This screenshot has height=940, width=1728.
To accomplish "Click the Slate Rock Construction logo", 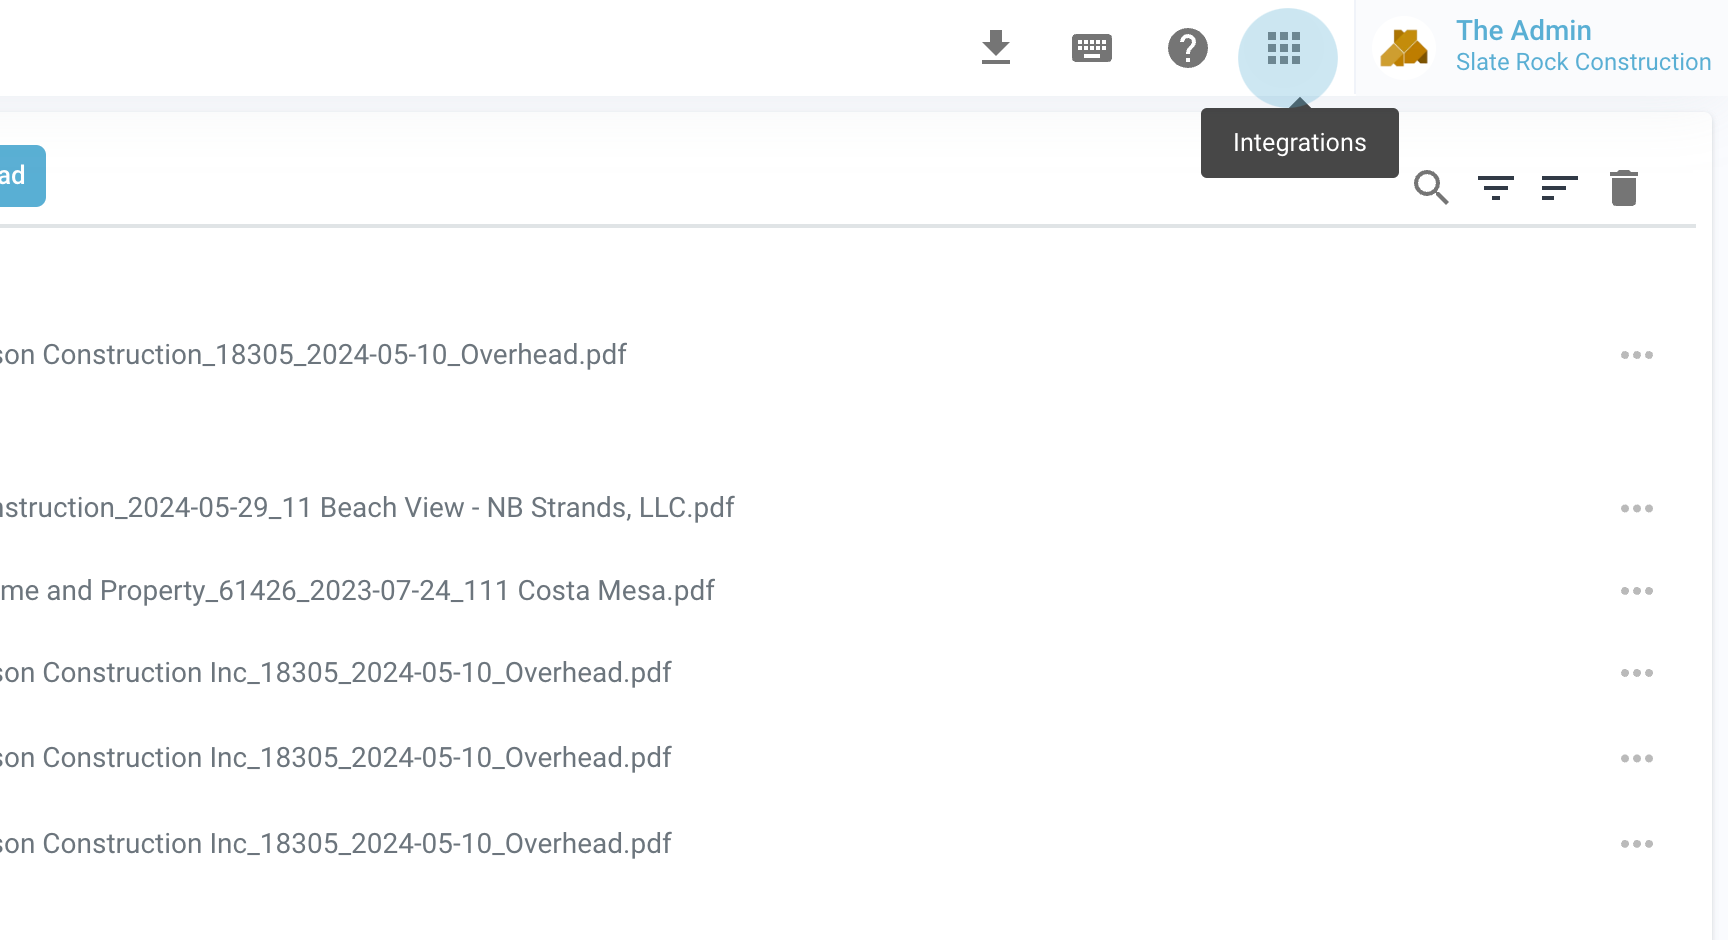I will (x=1403, y=48).
